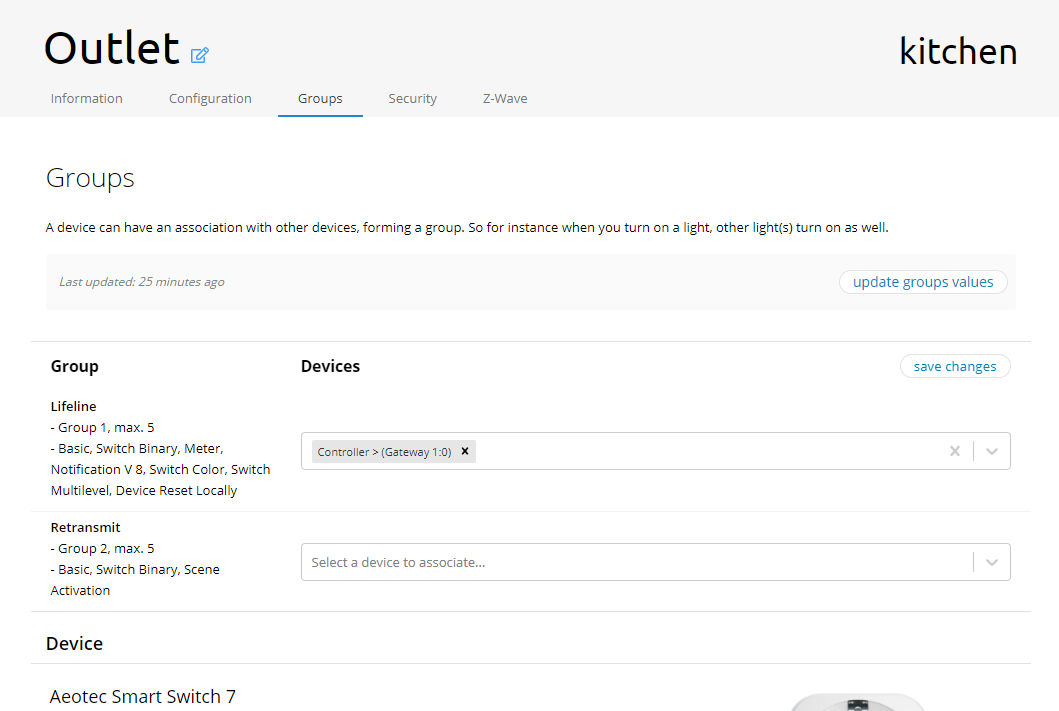Screen dimensions: 1059x711
Task: Click the edit pencil icon beside Outlet
Action: click(x=200, y=55)
